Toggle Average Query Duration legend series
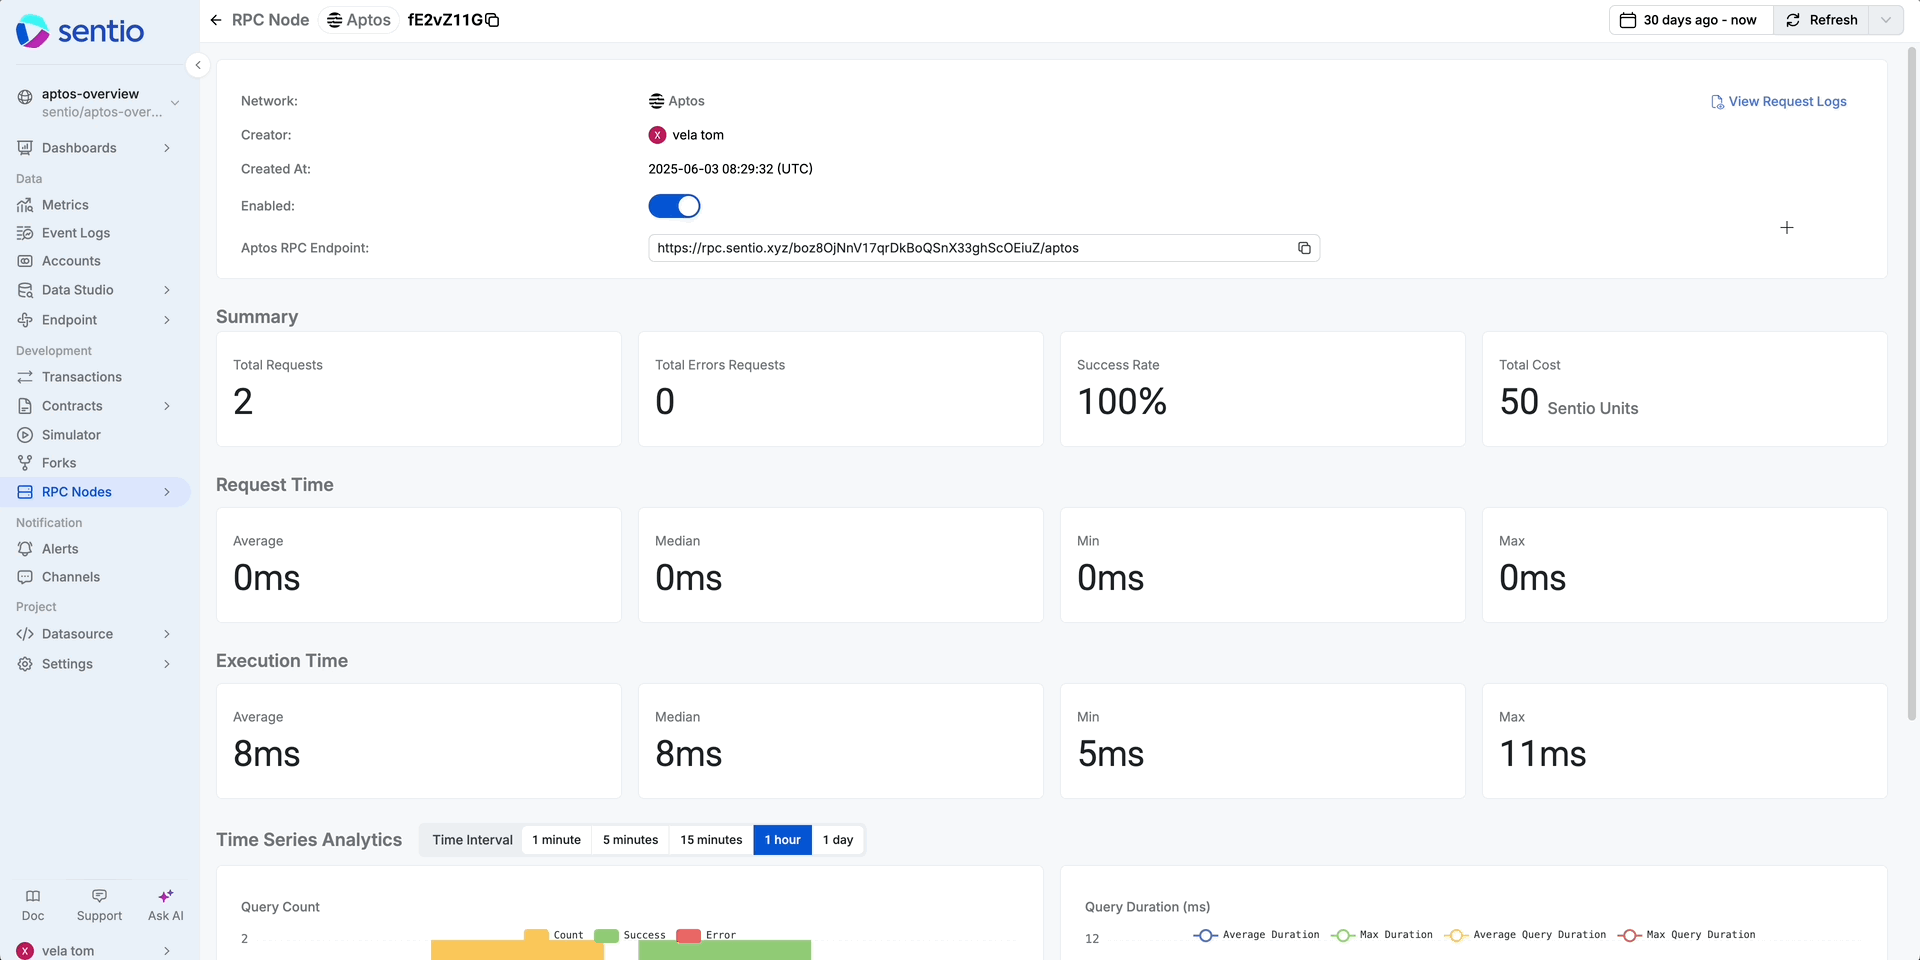Screen dimensions: 1920x960 coord(1526,935)
